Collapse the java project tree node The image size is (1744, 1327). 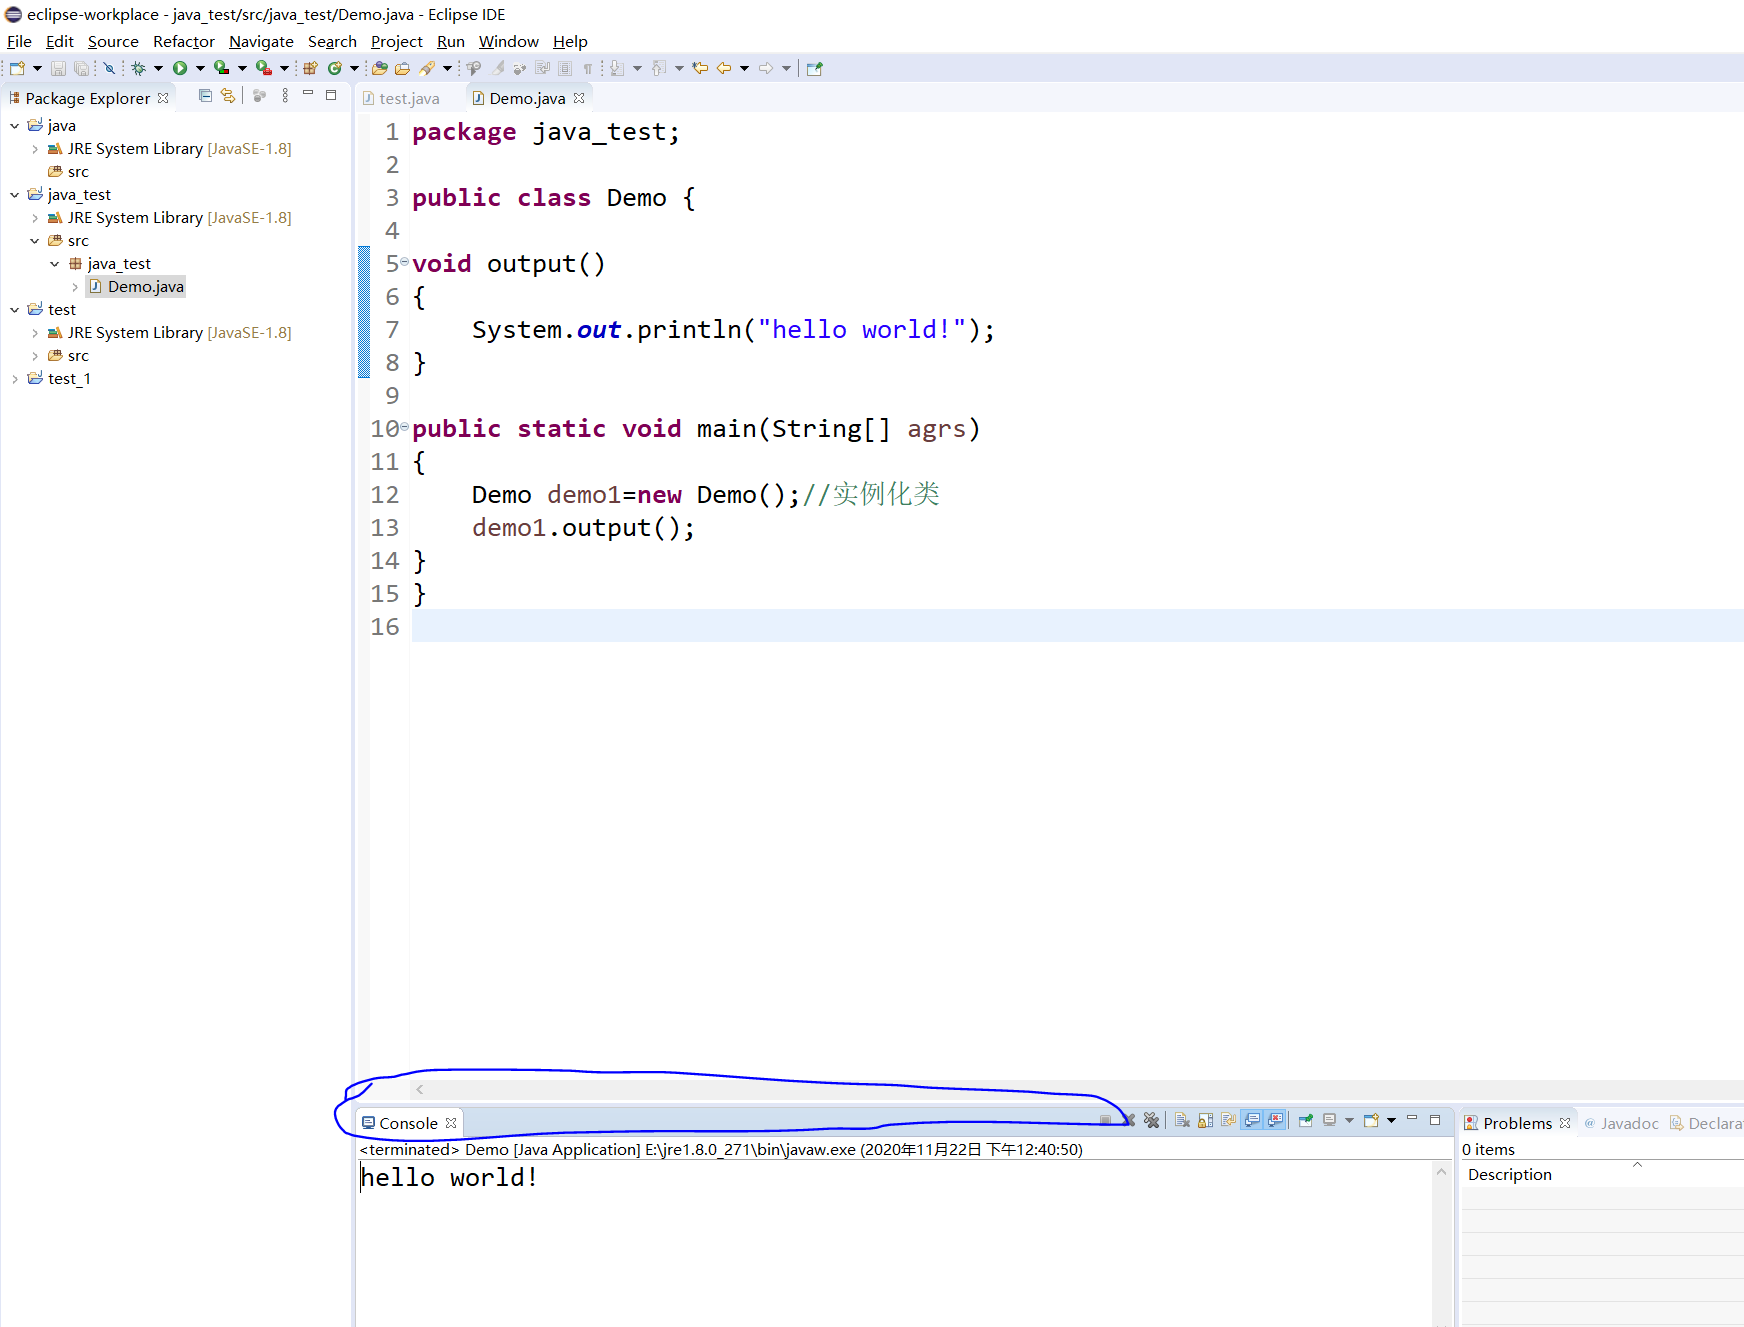tap(15, 125)
